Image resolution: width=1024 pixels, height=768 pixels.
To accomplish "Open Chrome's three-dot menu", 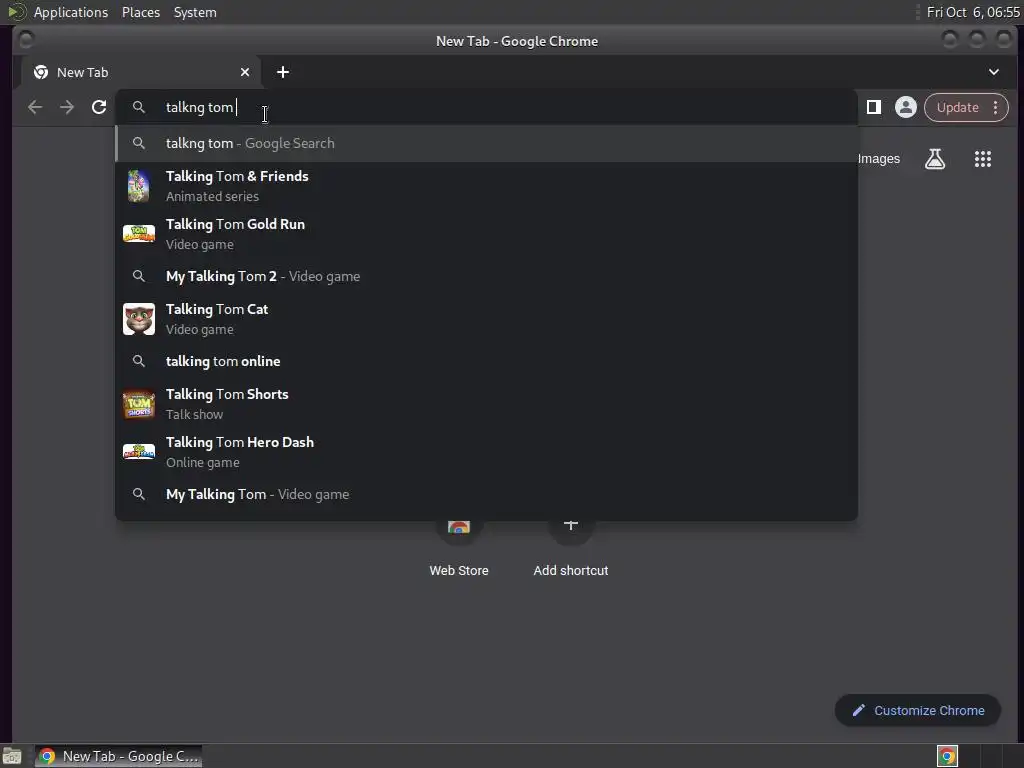I will (x=995, y=107).
